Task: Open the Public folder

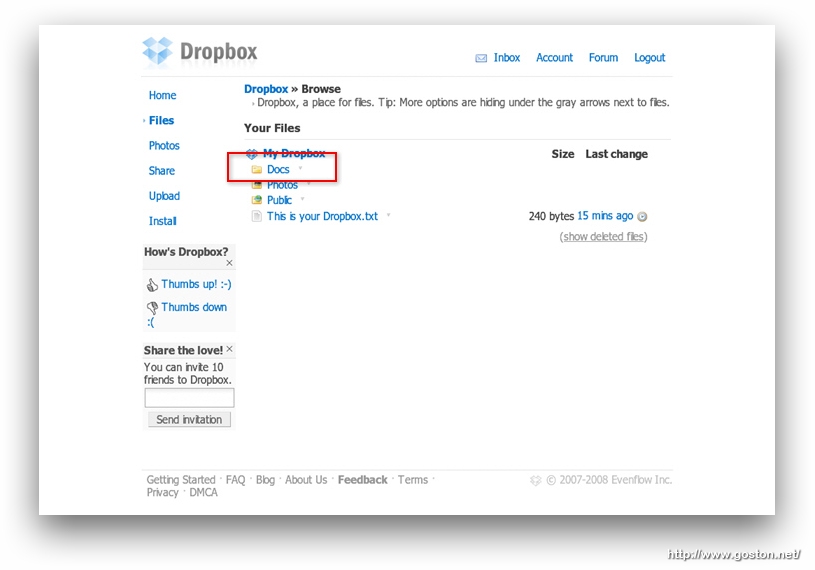Action: coord(280,200)
